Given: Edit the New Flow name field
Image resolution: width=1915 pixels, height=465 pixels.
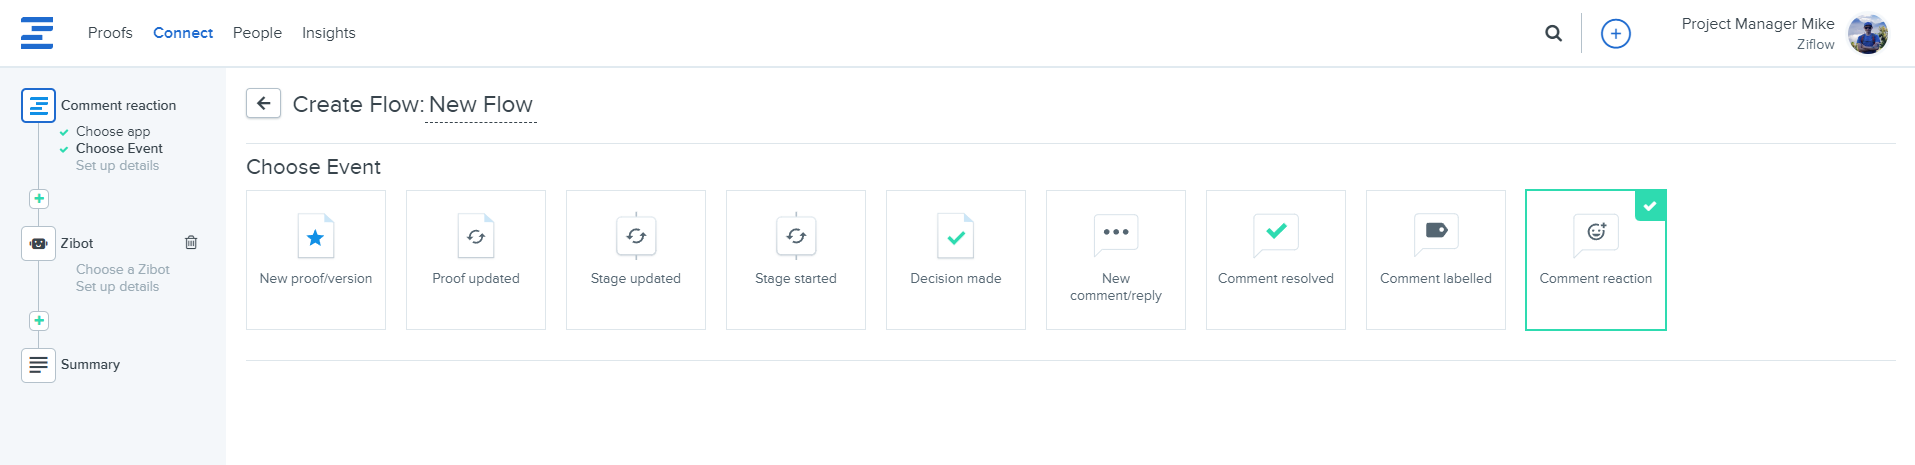Looking at the screenshot, I should point(481,105).
